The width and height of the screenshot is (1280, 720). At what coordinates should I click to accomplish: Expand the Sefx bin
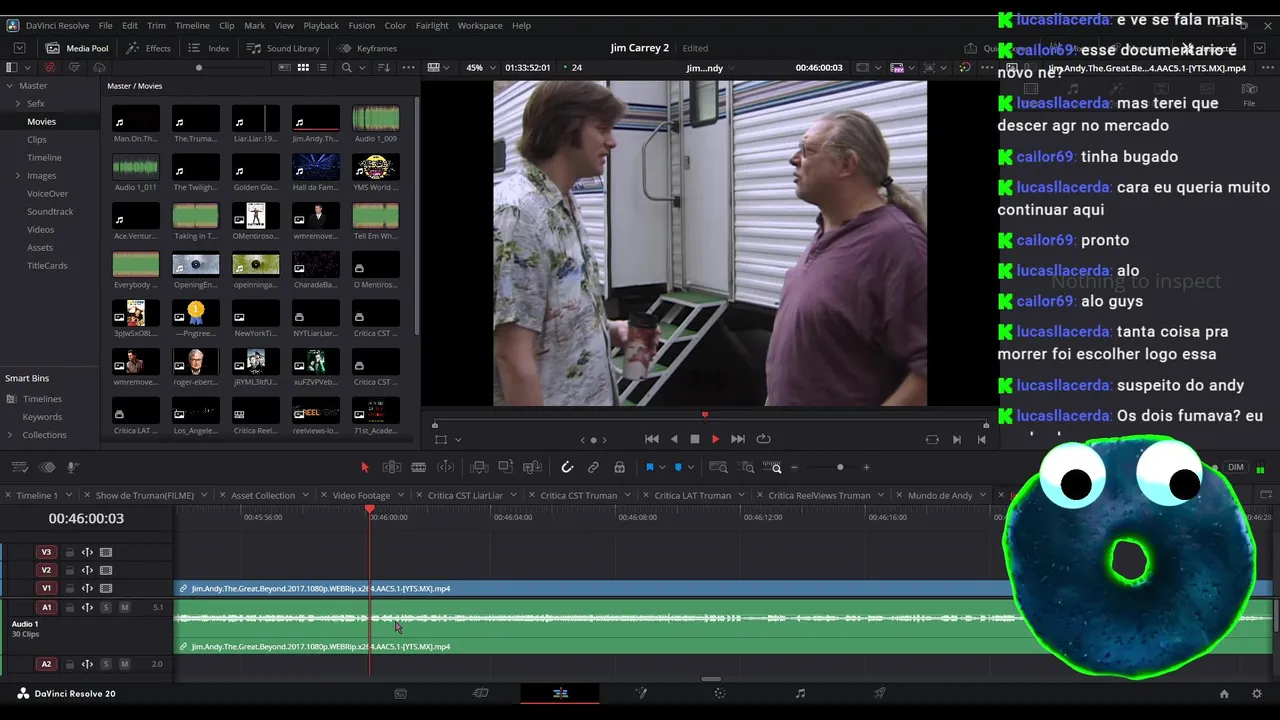pyautogui.click(x=17, y=104)
